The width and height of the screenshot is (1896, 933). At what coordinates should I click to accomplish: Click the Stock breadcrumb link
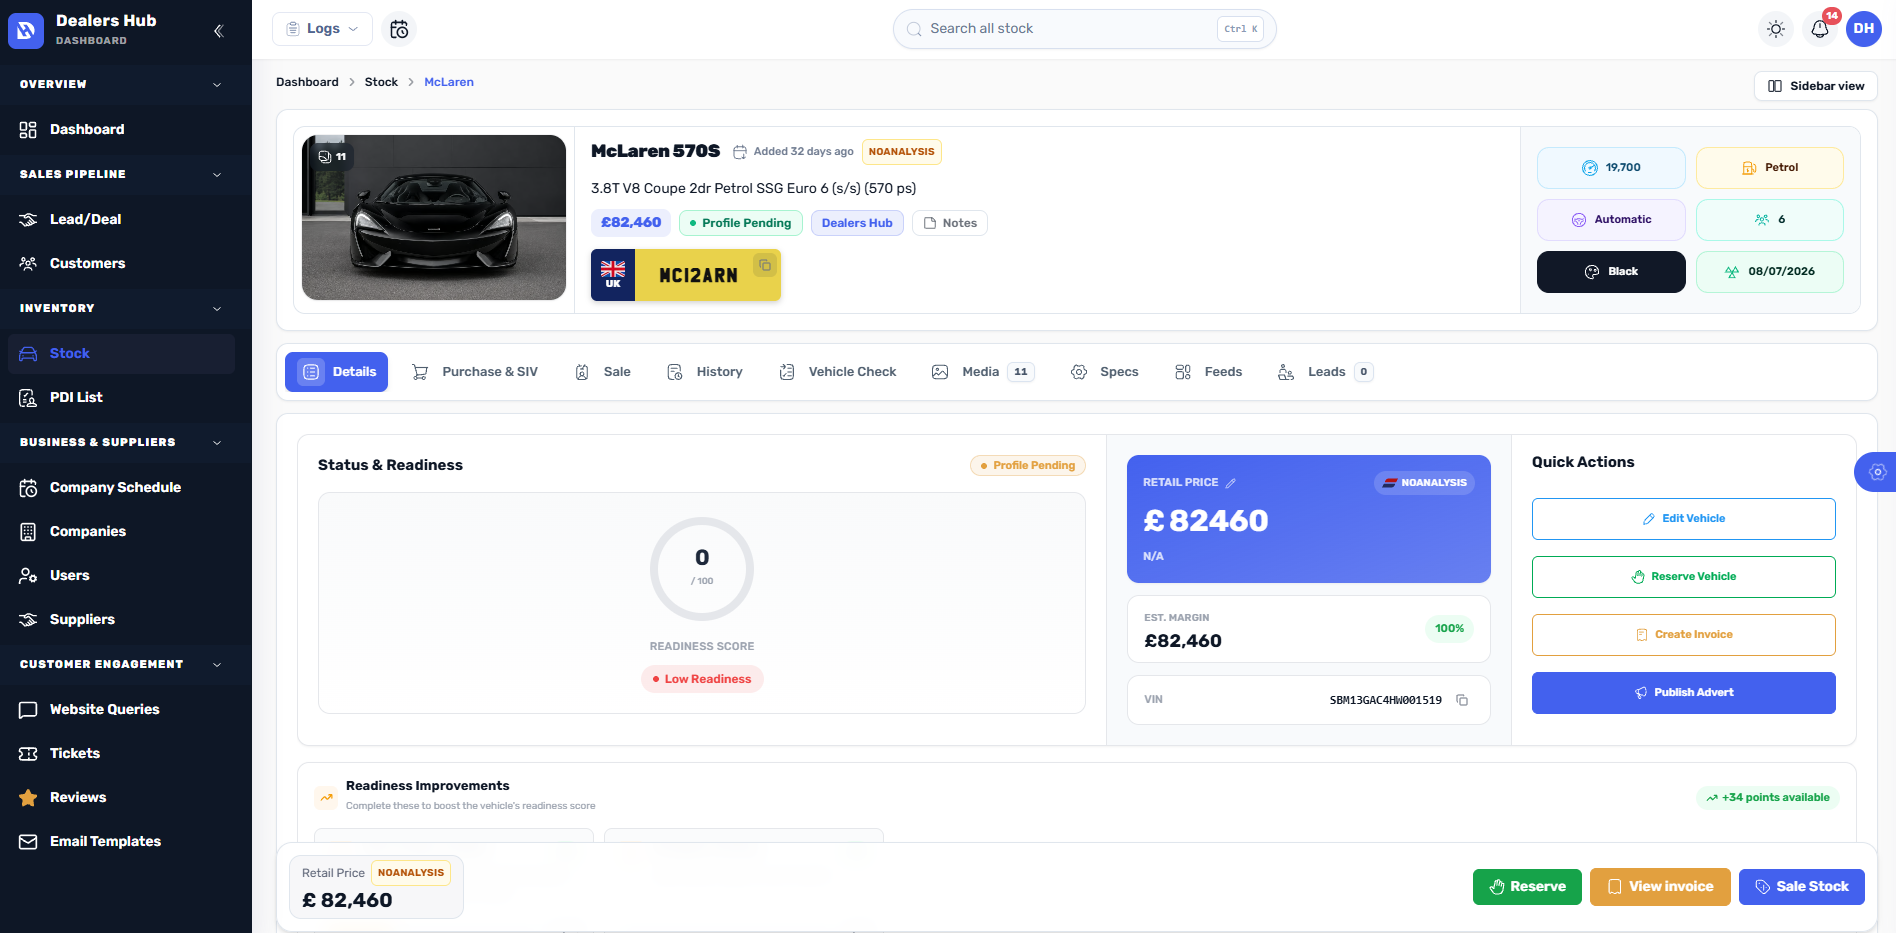tap(381, 82)
